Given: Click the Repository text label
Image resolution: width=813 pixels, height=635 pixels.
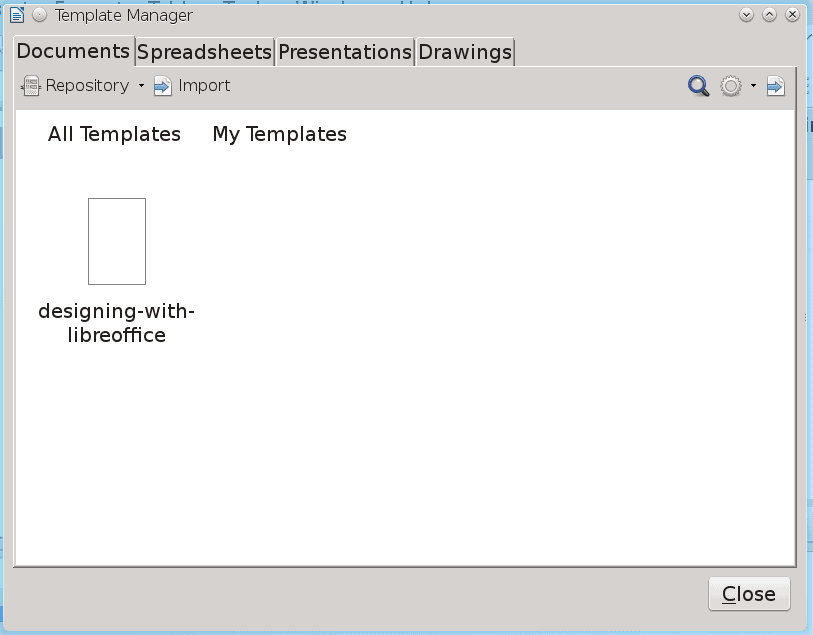Looking at the screenshot, I should coord(87,86).
